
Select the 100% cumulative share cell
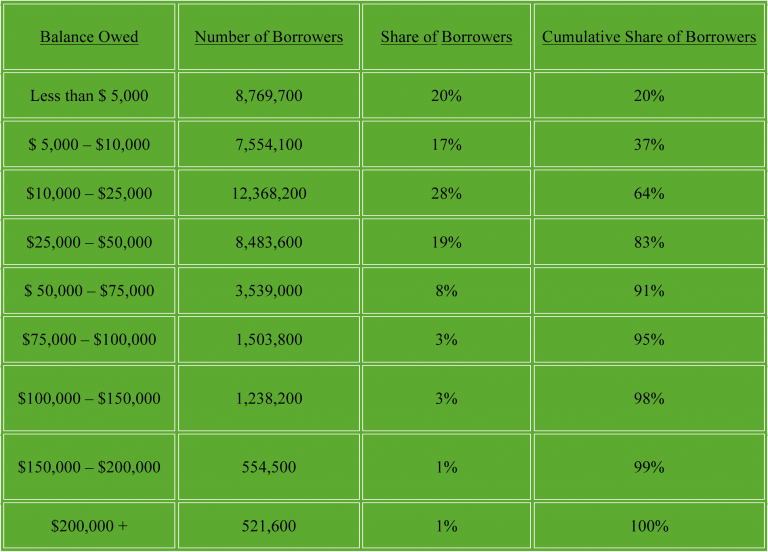649,526
